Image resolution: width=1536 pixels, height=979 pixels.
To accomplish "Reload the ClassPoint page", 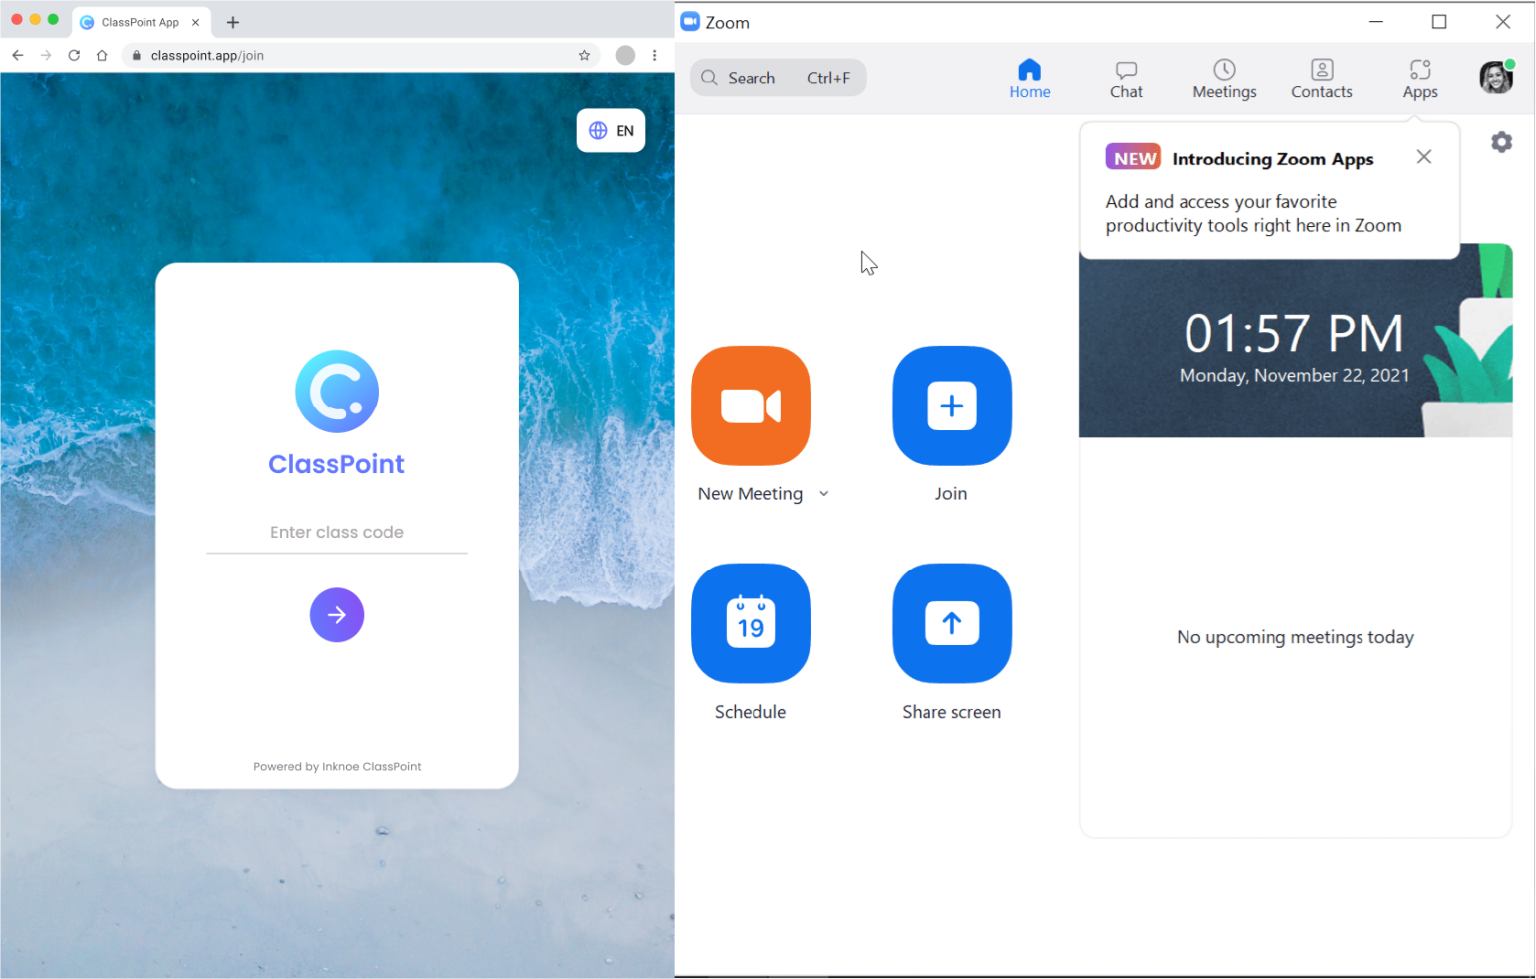I will pos(74,56).
